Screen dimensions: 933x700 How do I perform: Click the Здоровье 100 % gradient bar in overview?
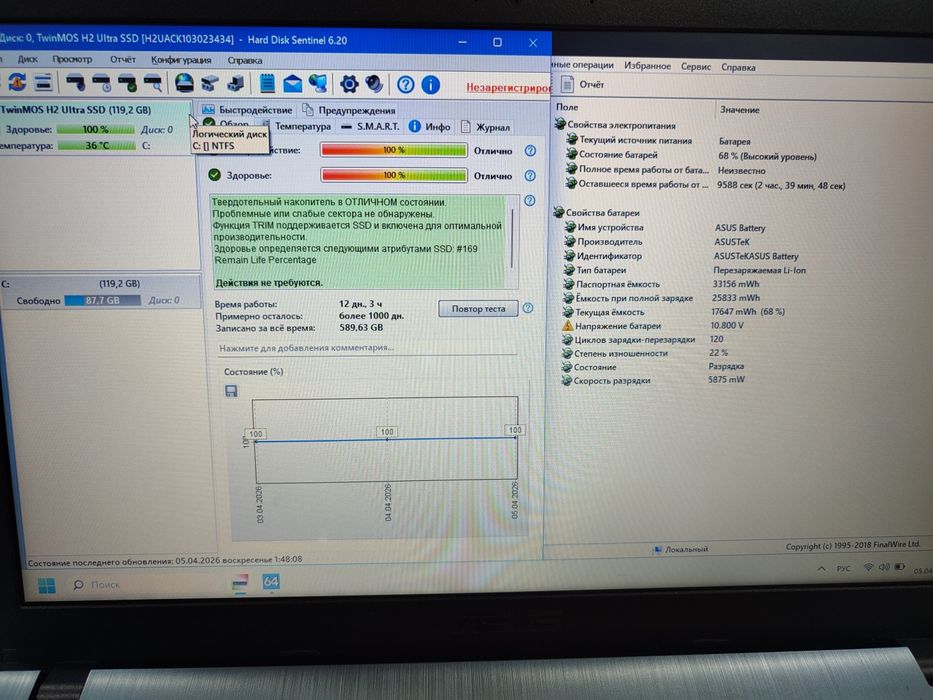click(393, 175)
